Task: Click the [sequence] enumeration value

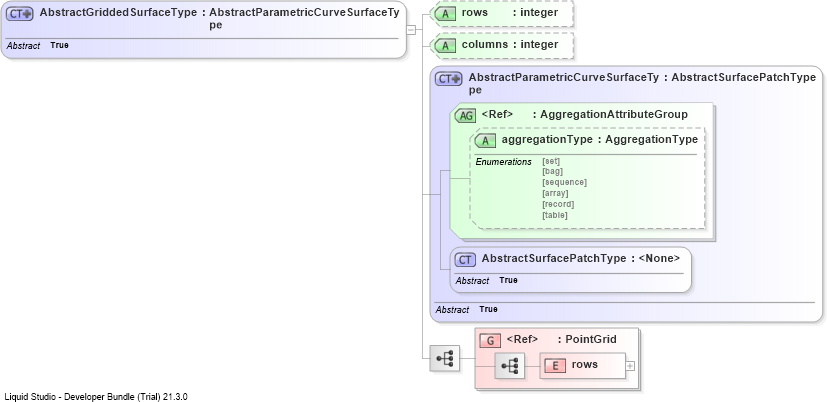Action: tap(564, 183)
